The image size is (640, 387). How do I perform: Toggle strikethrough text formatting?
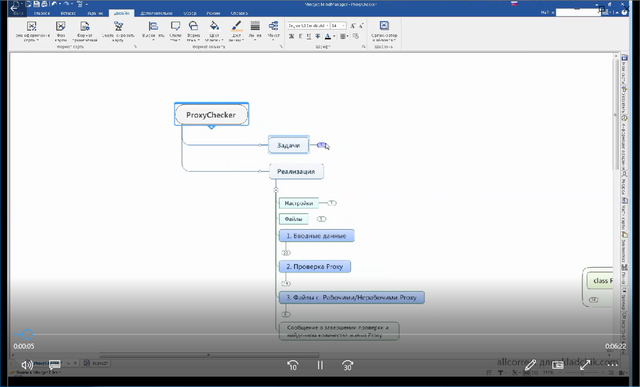point(318,36)
